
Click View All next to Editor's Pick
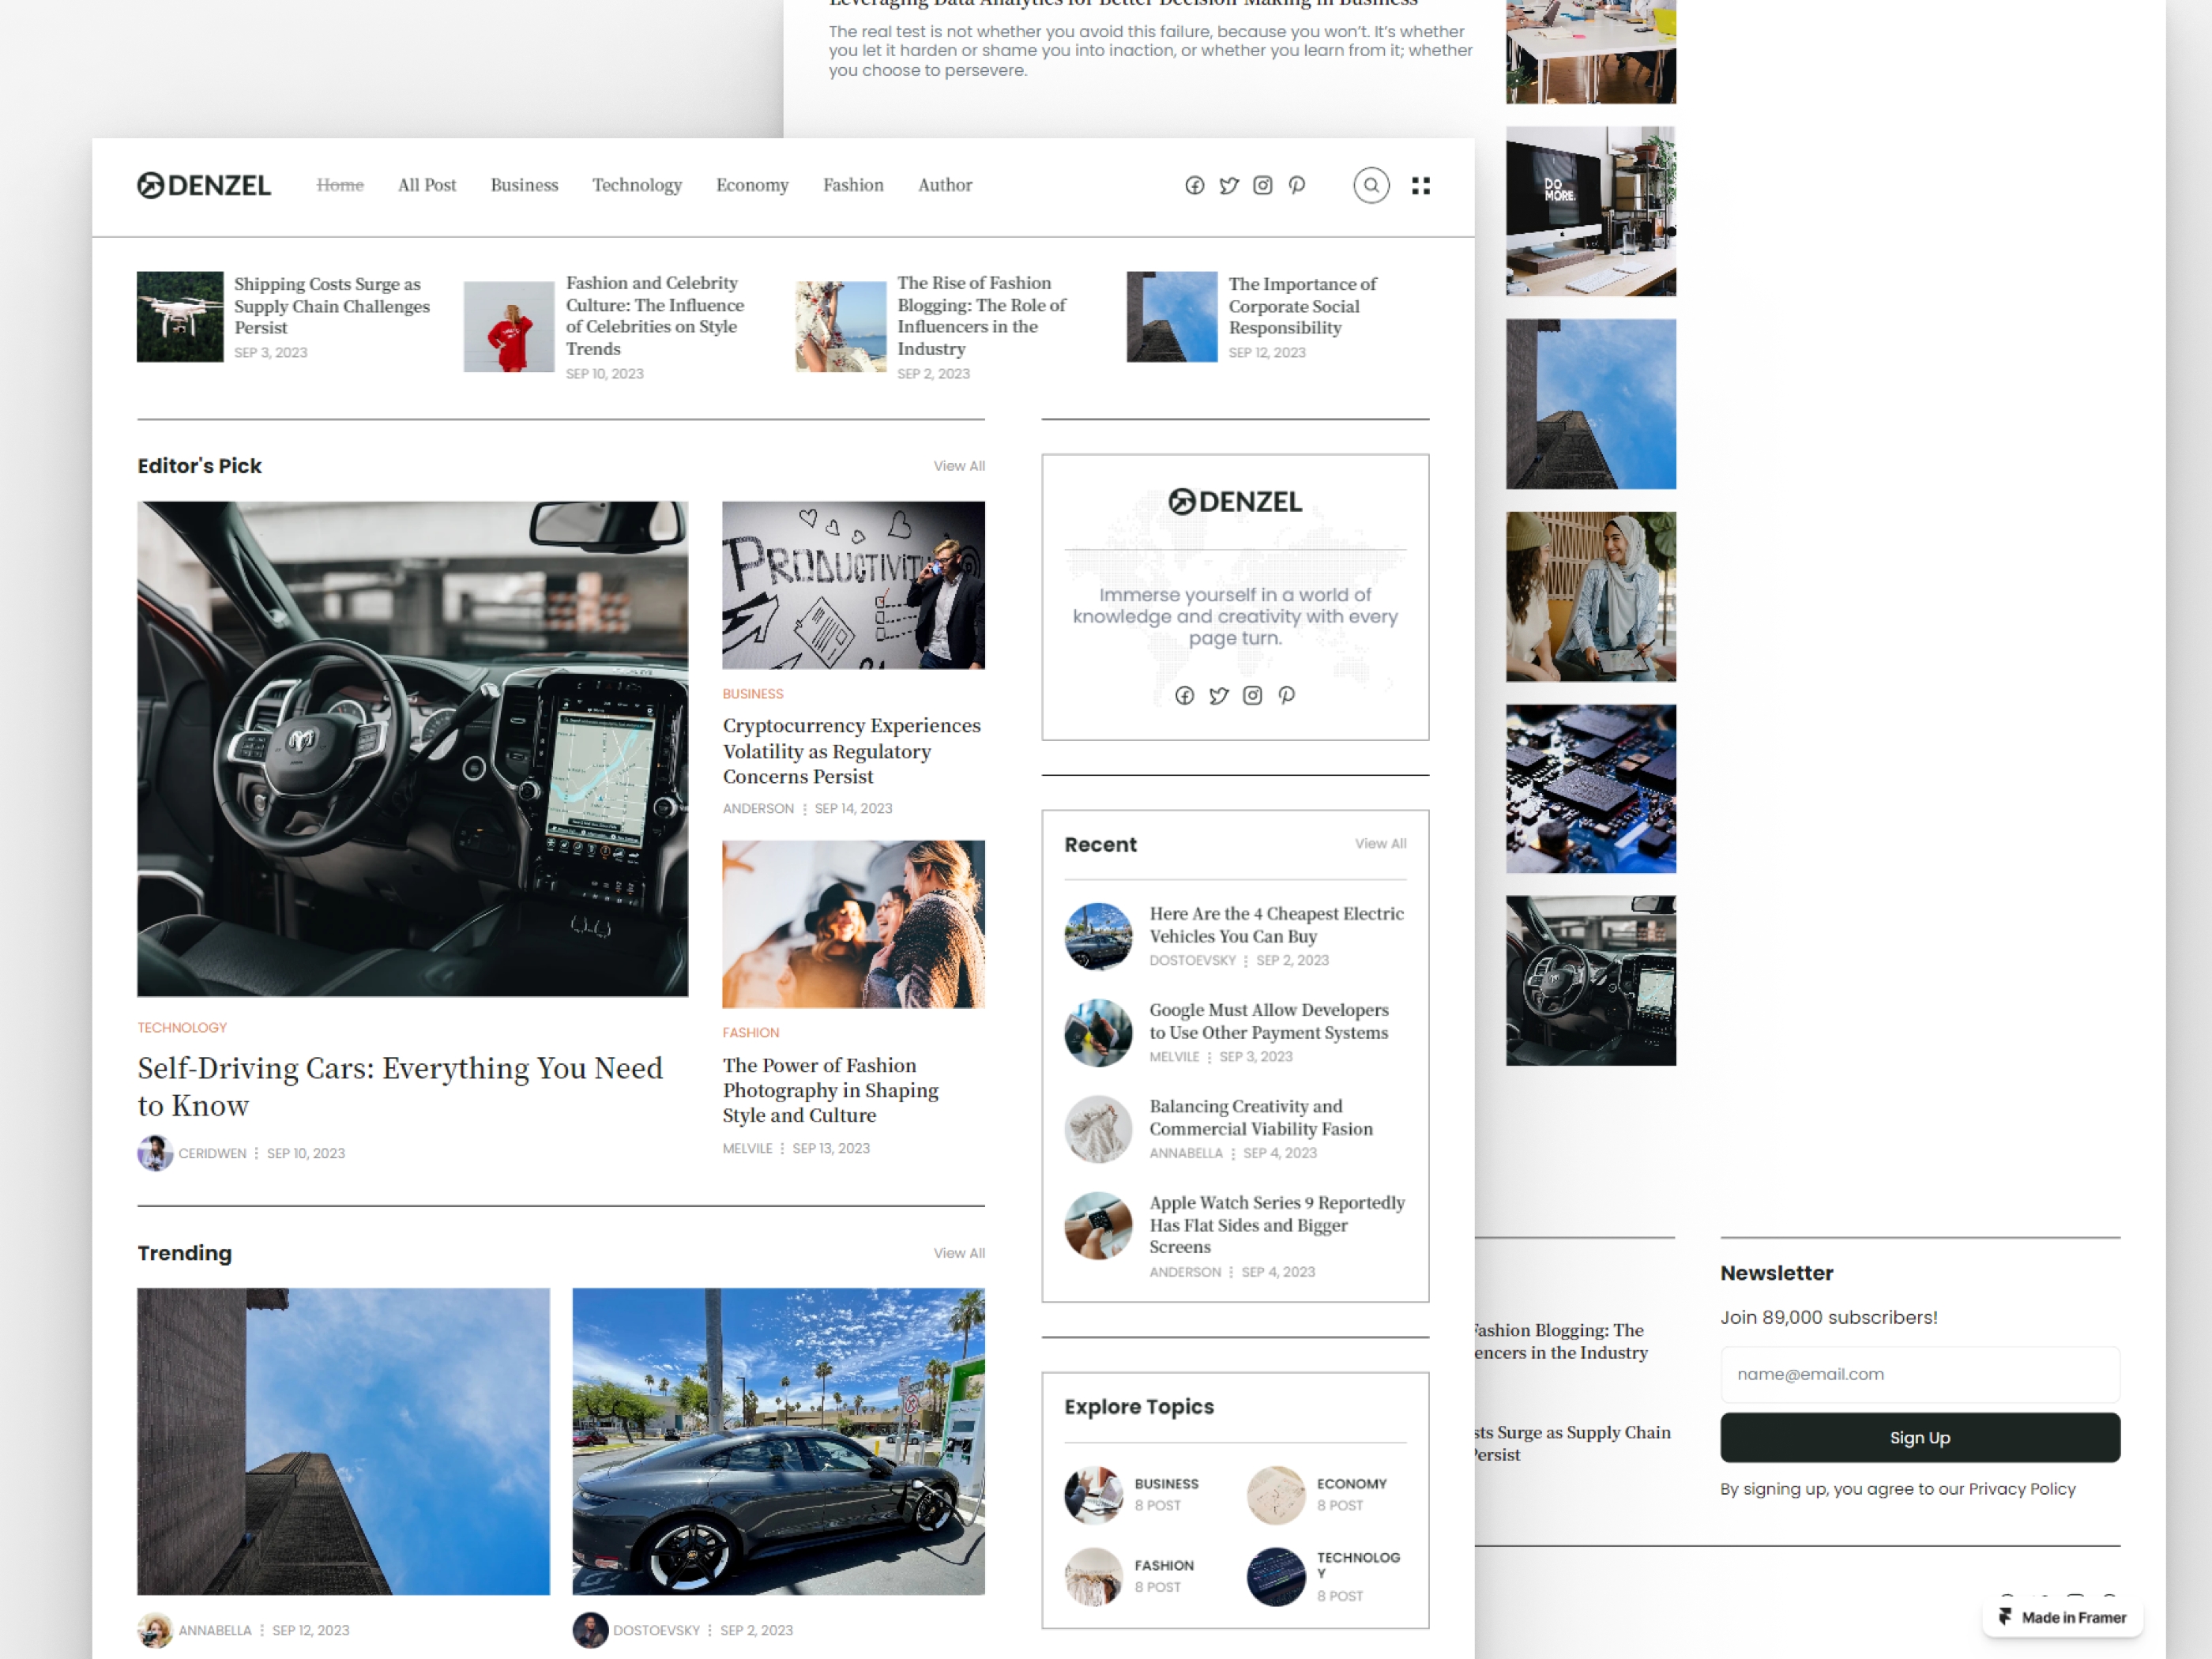click(x=958, y=465)
